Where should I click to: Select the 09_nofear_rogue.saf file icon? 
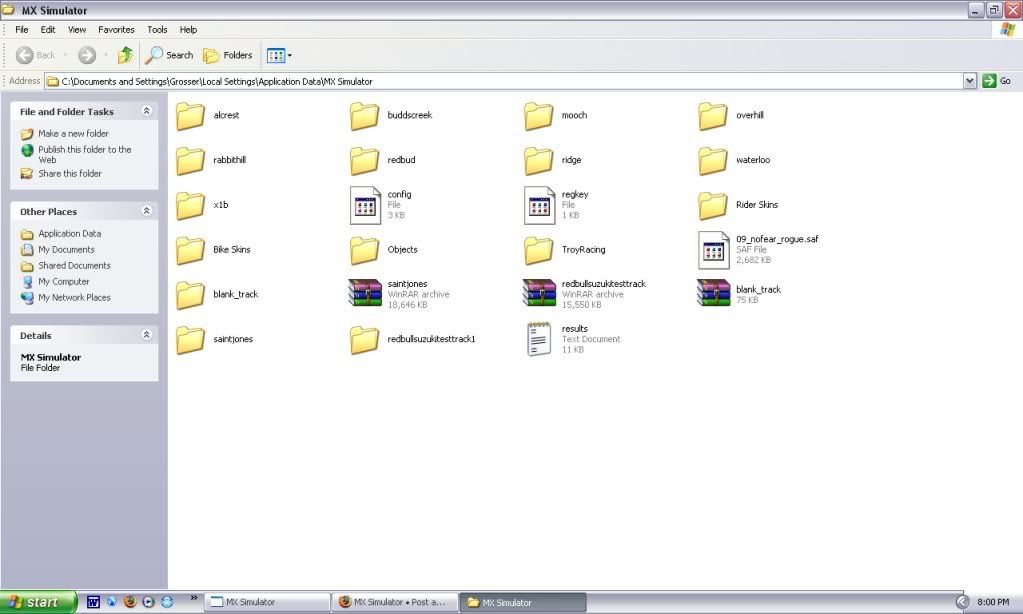[714, 251]
